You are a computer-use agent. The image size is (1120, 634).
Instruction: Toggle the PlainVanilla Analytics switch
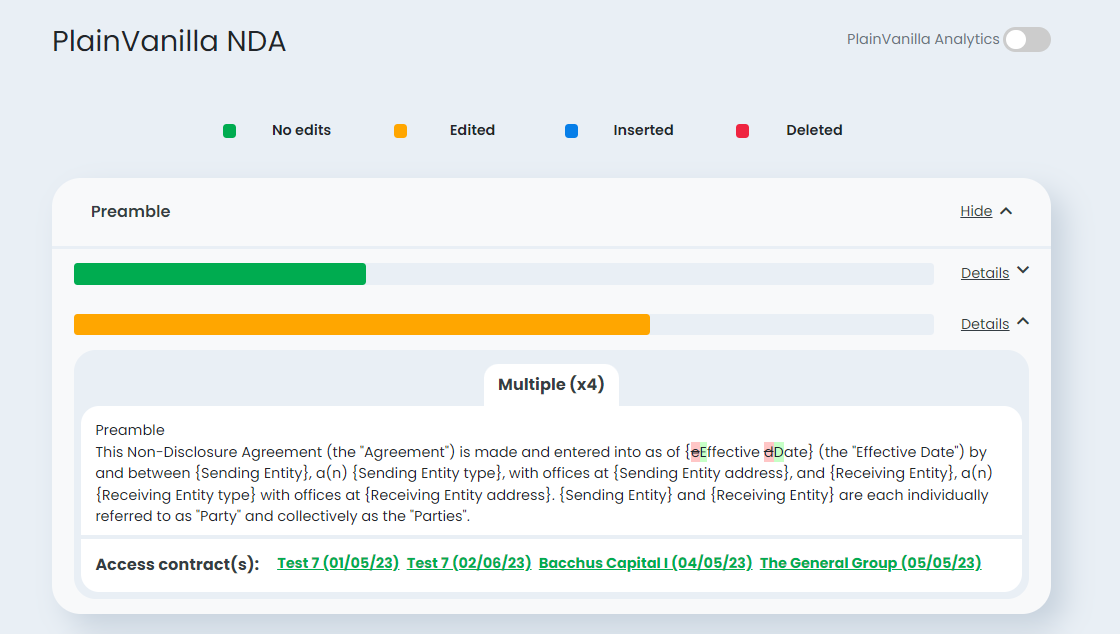[1027, 40]
